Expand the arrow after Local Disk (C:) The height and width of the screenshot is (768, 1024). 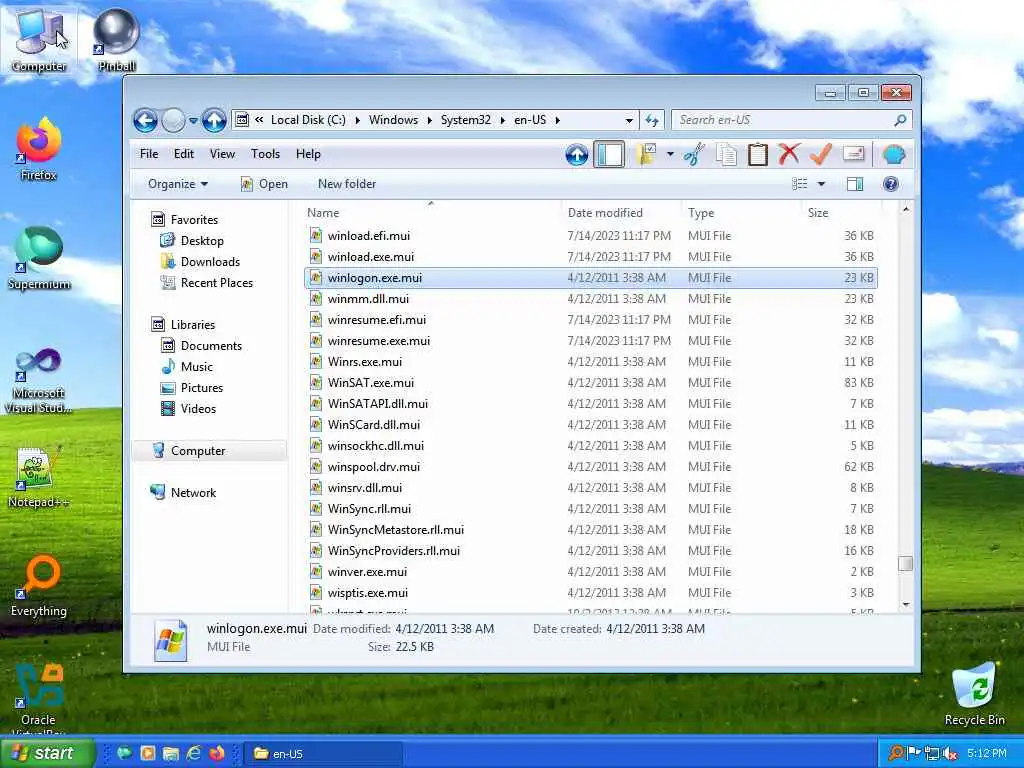click(358, 120)
